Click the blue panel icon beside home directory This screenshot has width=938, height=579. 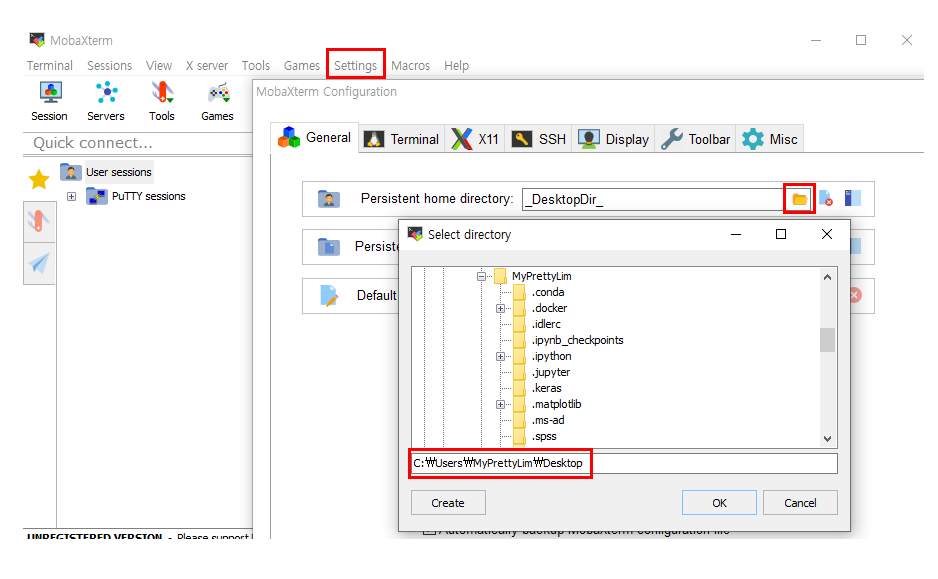tap(852, 198)
